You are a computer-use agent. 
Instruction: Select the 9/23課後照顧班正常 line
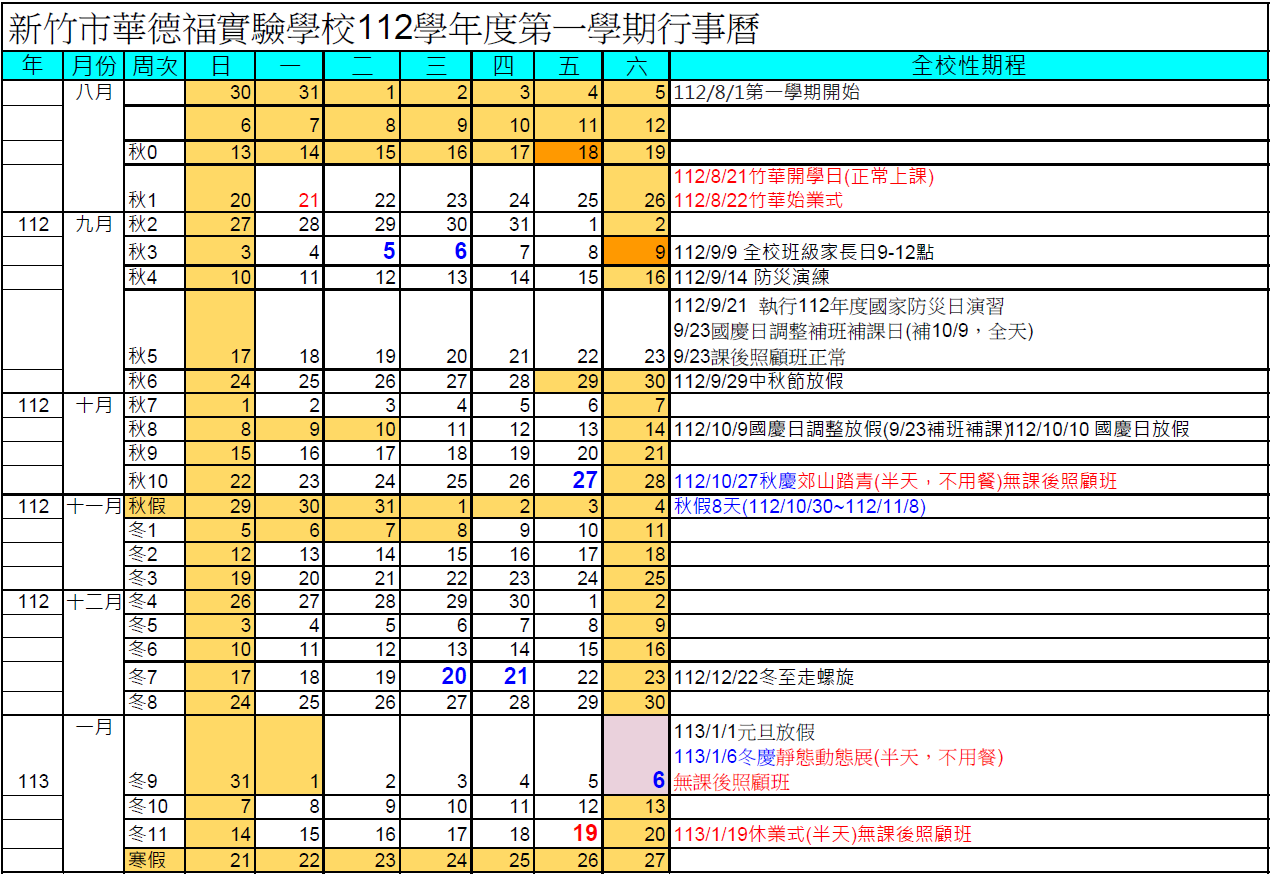pyautogui.click(x=759, y=357)
